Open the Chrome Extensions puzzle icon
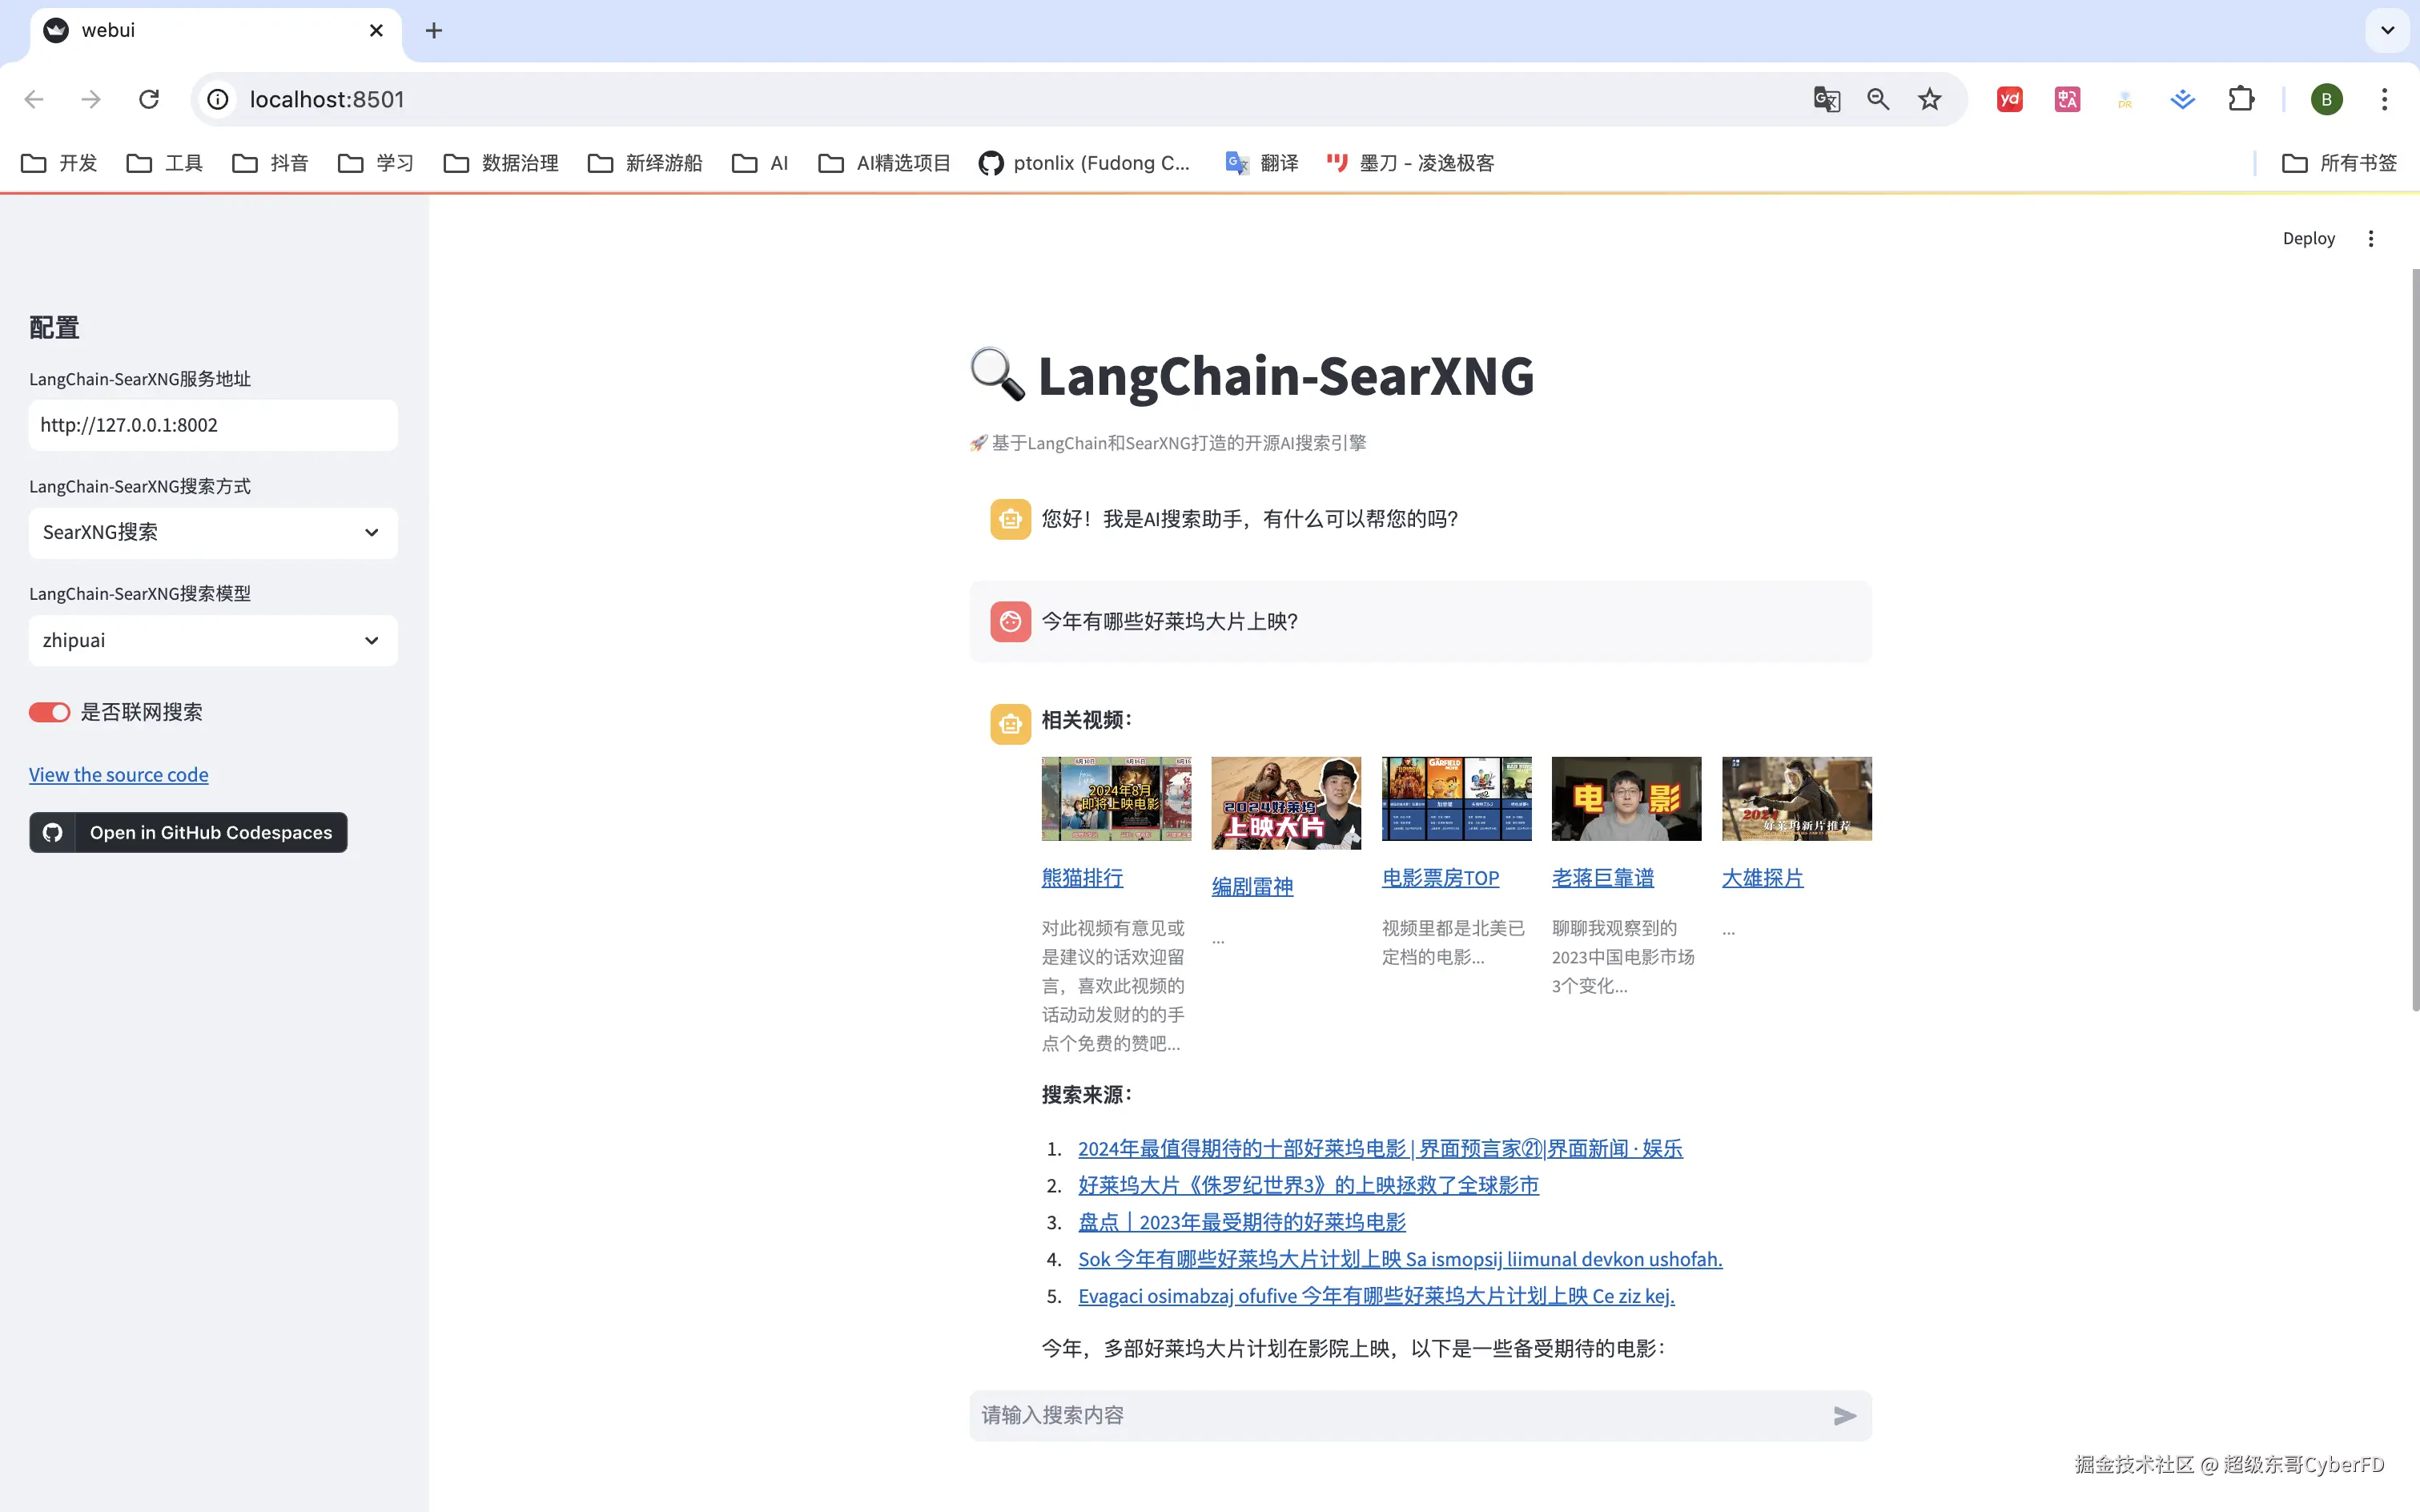The width and height of the screenshot is (2420, 1512). [2241, 99]
